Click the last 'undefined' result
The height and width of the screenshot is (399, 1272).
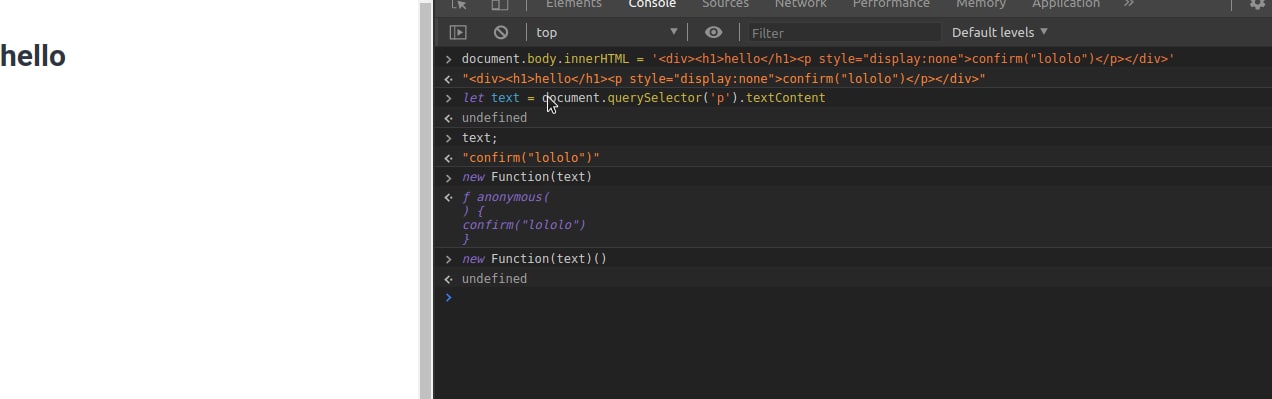494,279
